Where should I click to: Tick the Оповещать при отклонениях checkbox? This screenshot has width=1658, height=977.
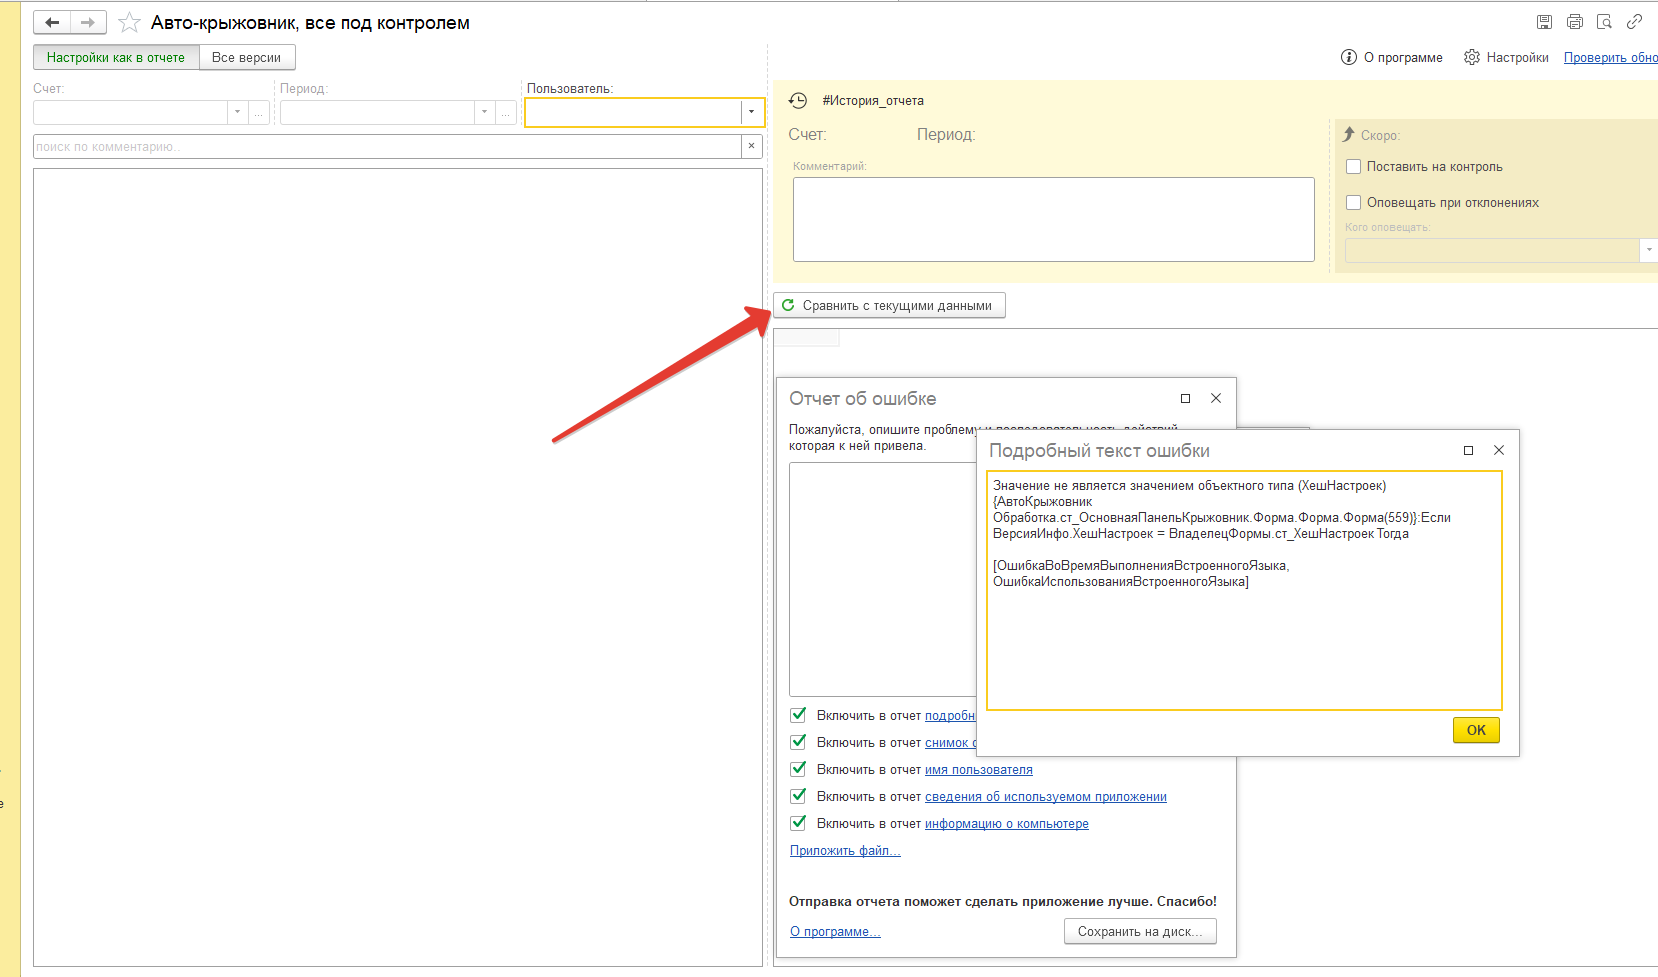pyautogui.click(x=1354, y=203)
